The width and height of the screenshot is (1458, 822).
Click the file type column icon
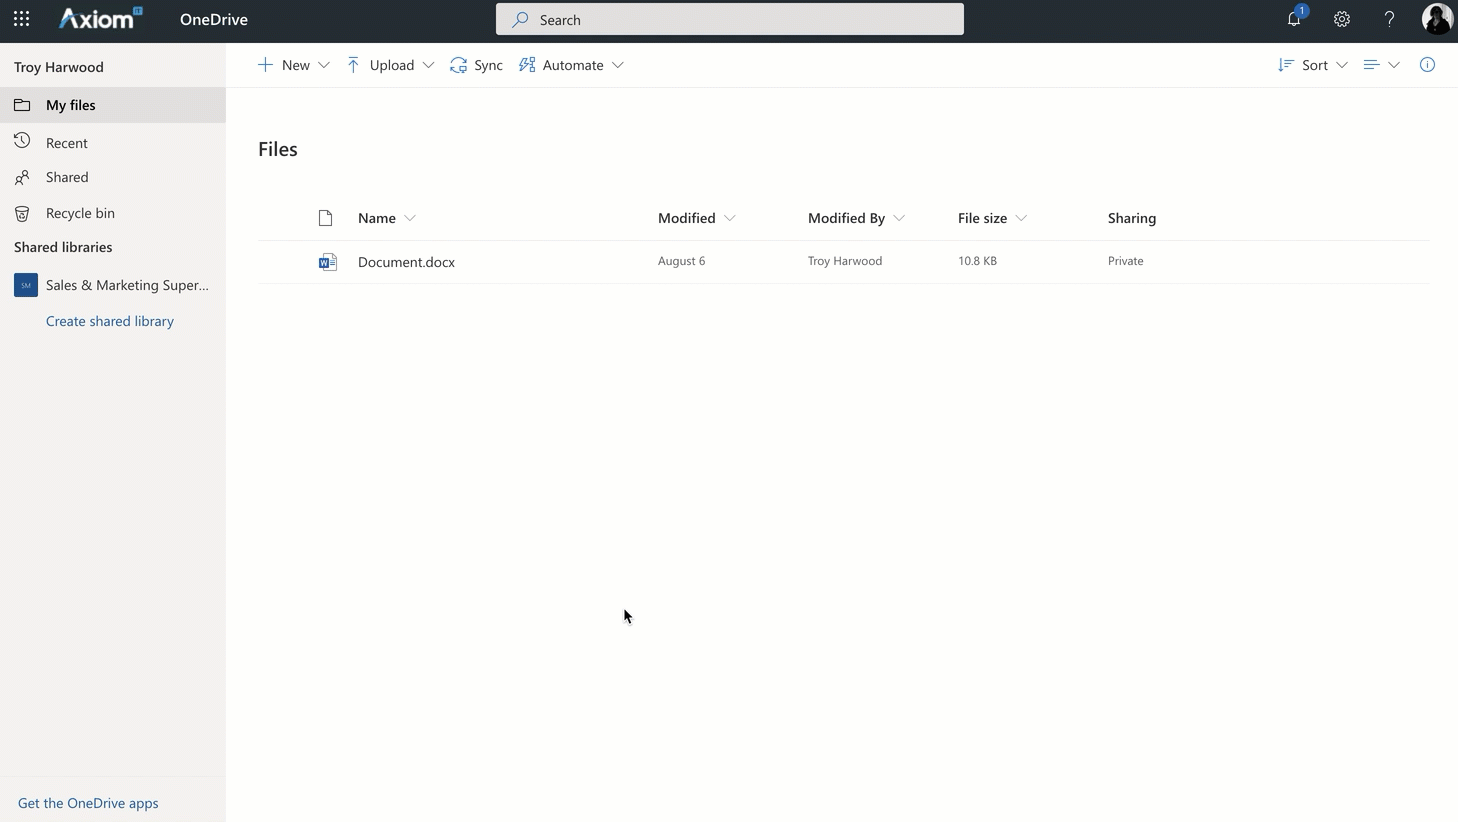pyautogui.click(x=325, y=218)
